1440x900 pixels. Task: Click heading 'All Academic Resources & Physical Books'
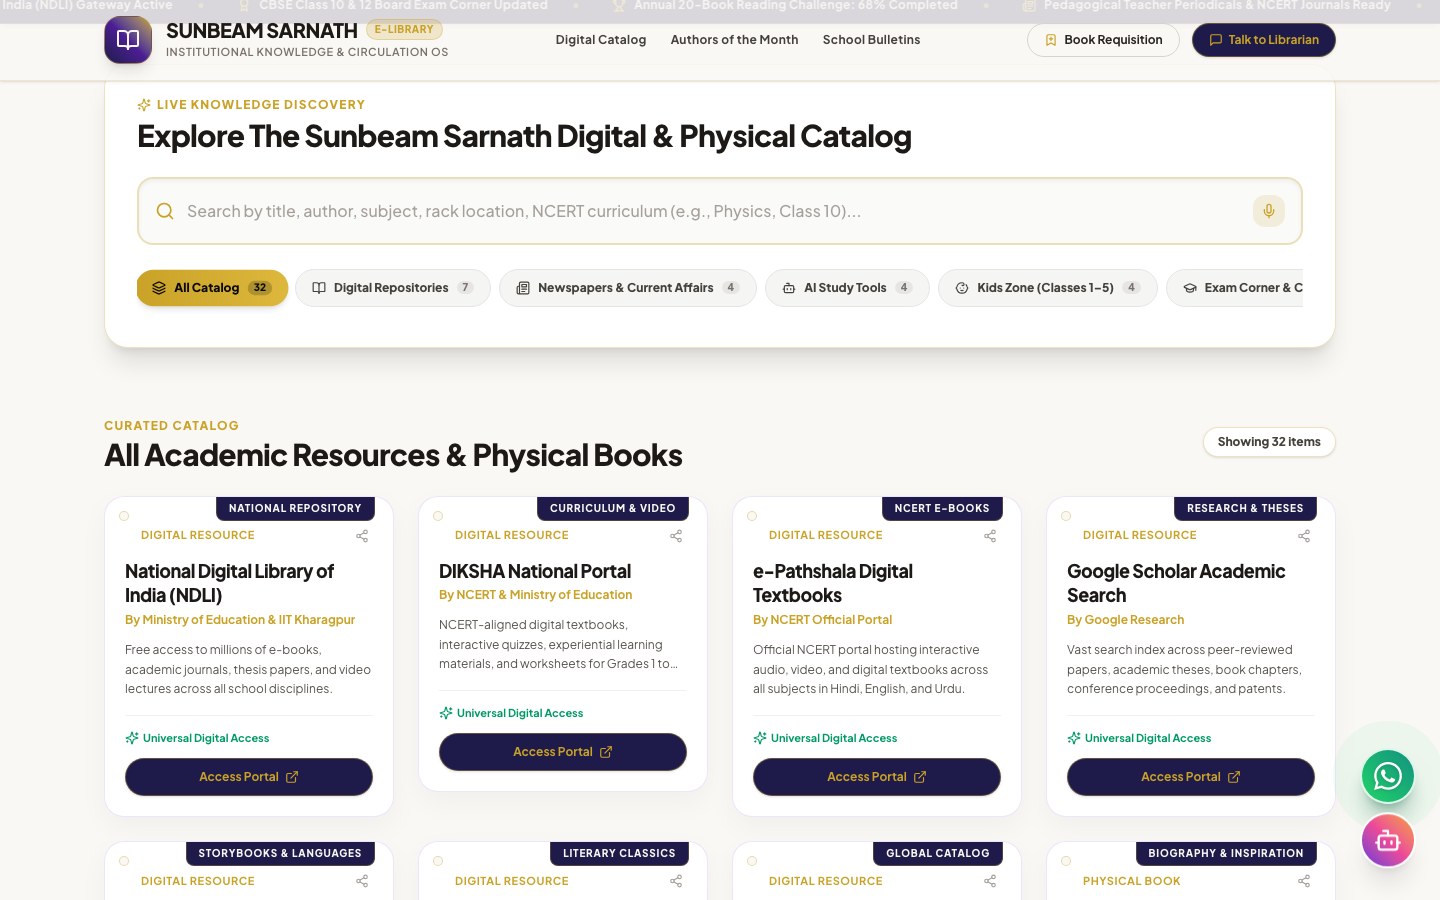393,456
